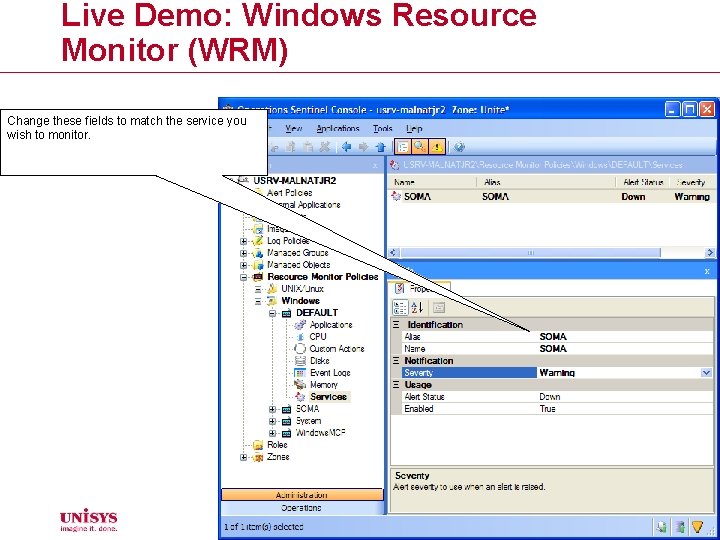Click the blue Up-level arrow in toolbar
This screenshot has height=540, width=720.
(x=380, y=147)
